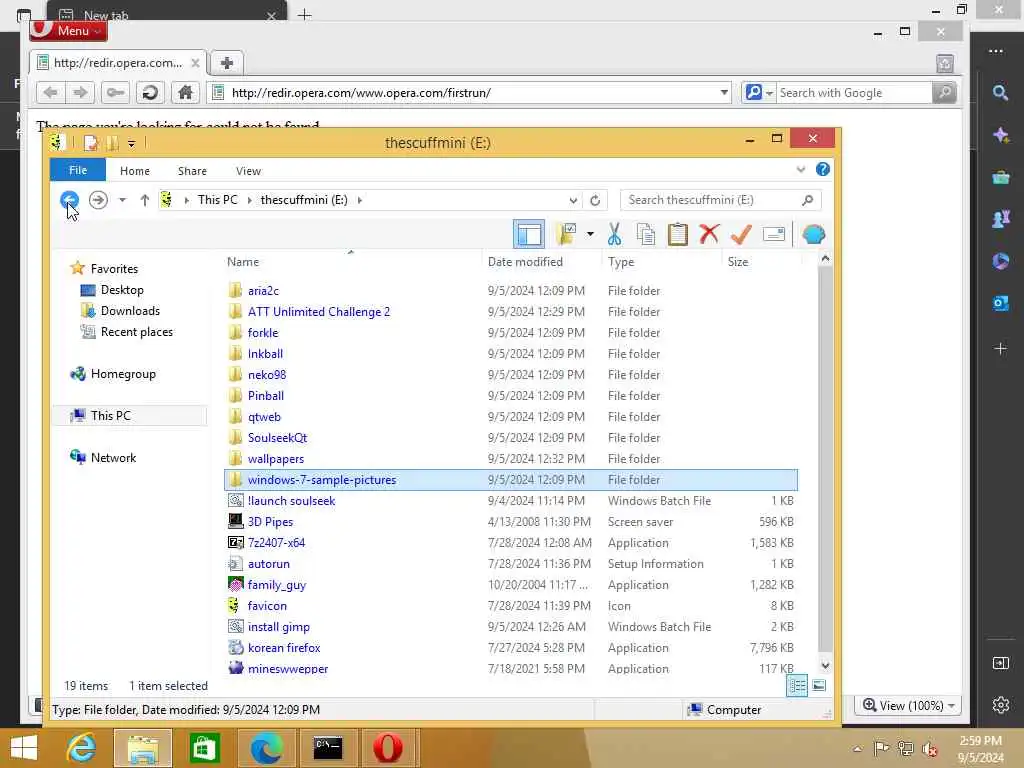The height and width of the screenshot is (768, 1024).
Task: Select the aria2c folder
Action: click(263, 291)
